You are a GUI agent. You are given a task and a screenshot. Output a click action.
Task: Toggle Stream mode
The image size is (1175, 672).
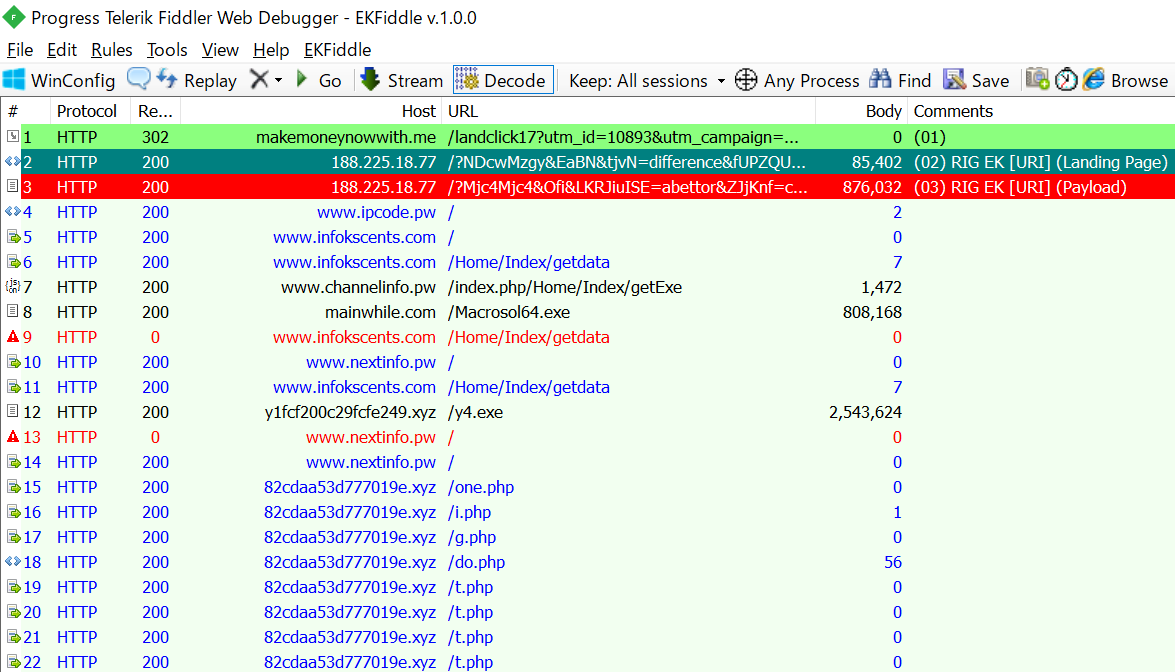pos(402,80)
